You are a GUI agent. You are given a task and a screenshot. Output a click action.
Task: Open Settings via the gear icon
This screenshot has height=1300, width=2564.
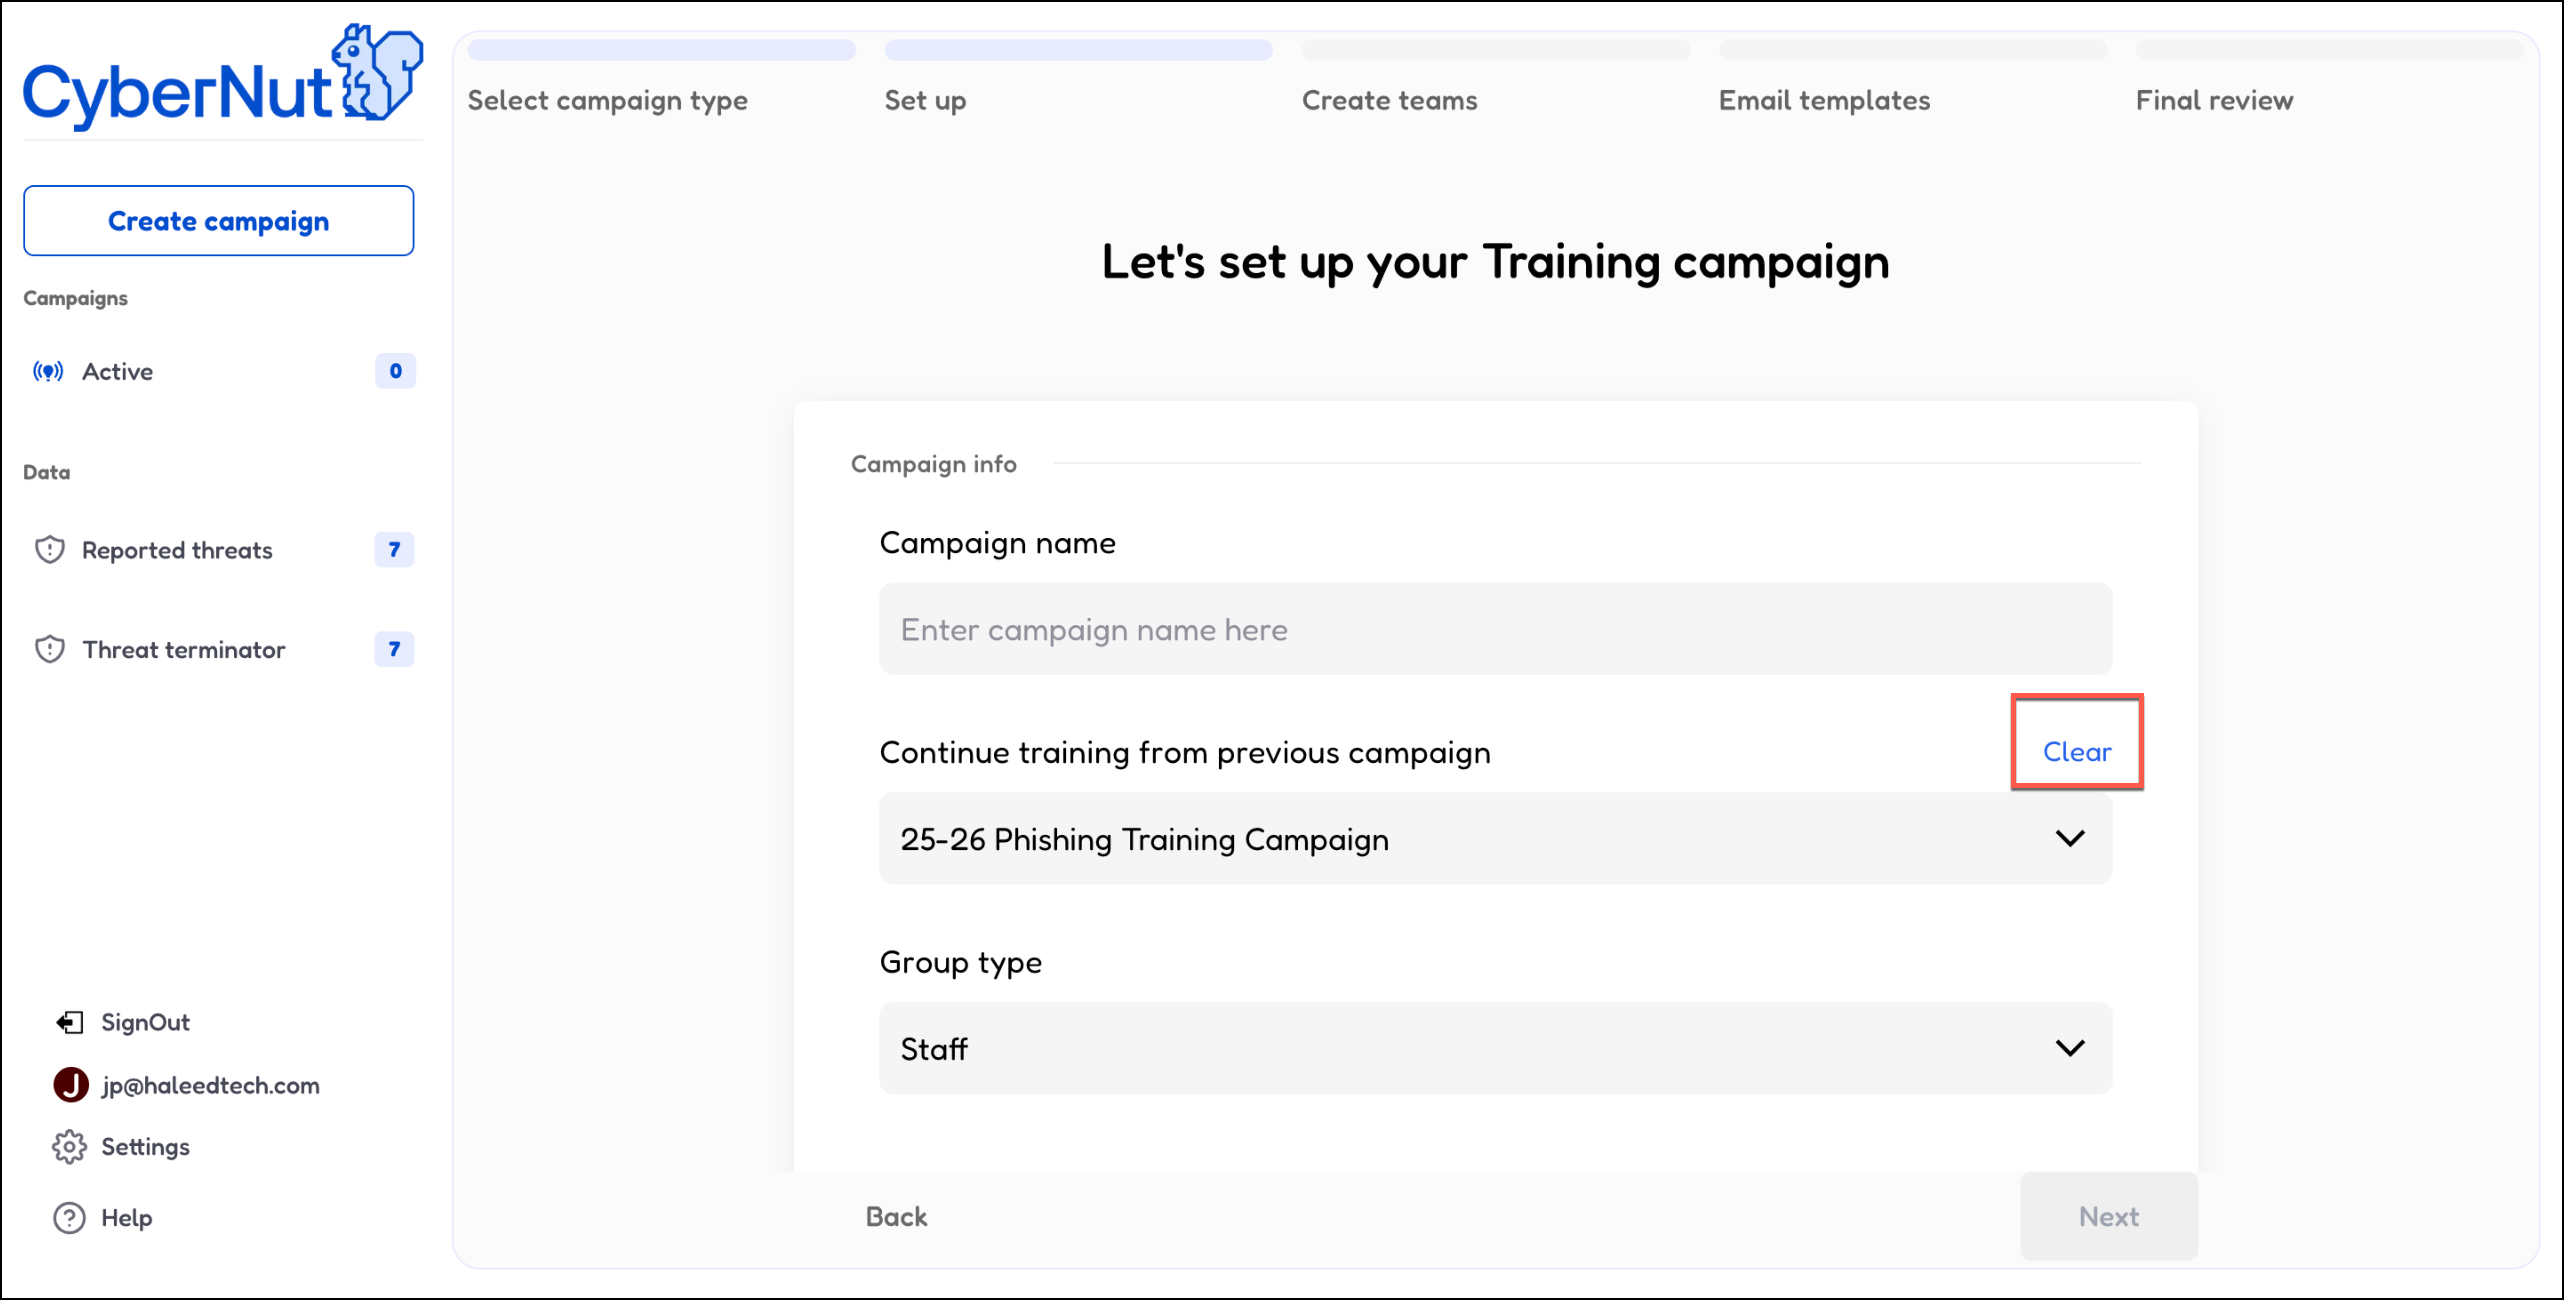click(x=69, y=1147)
